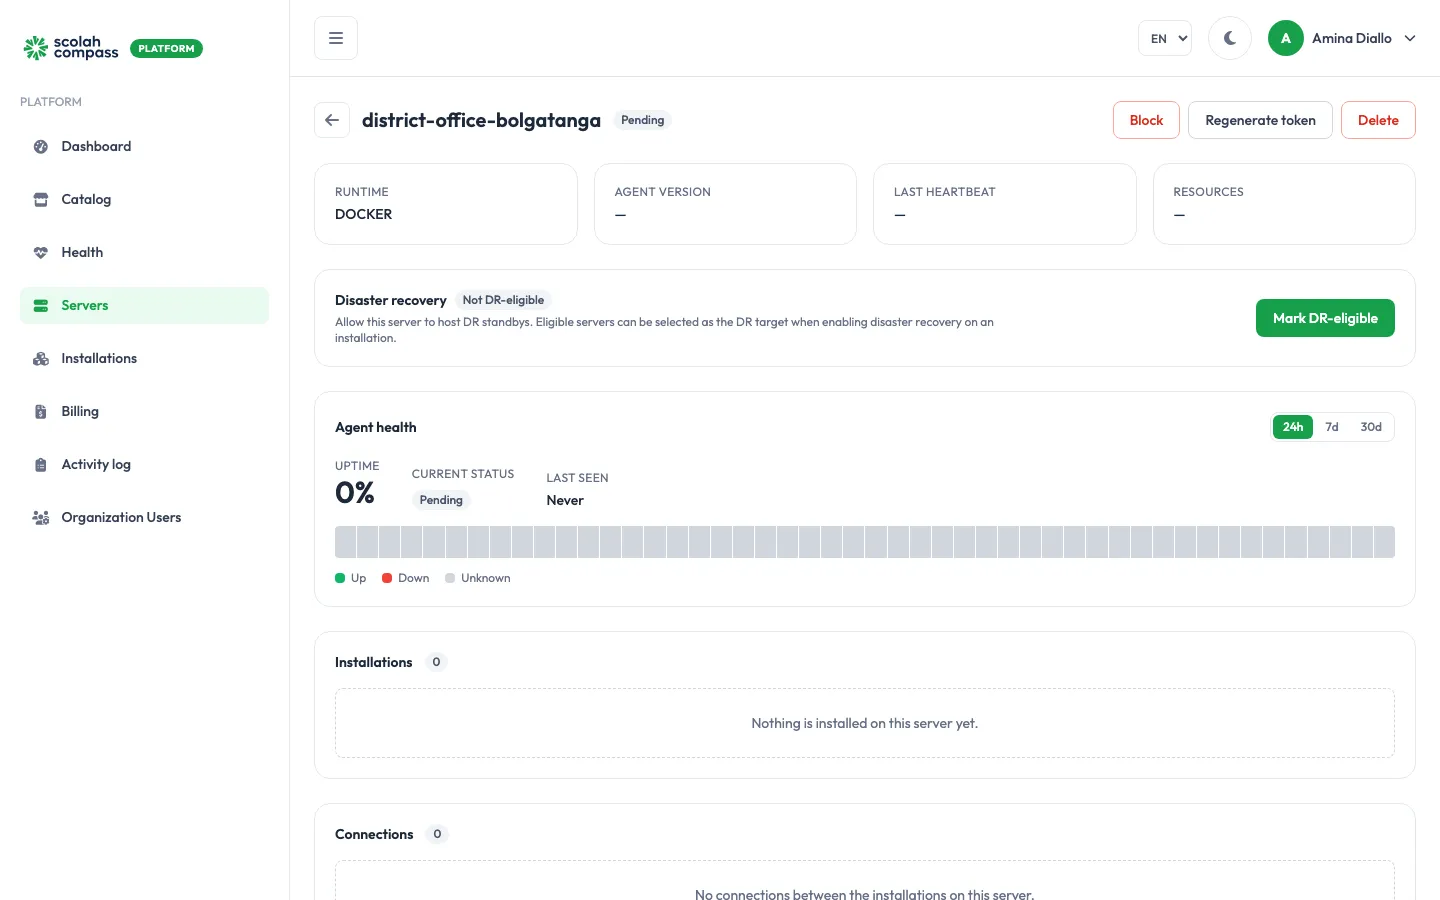The image size is (1440, 900).
Task: Click the Block button
Action: (1146, 120)
